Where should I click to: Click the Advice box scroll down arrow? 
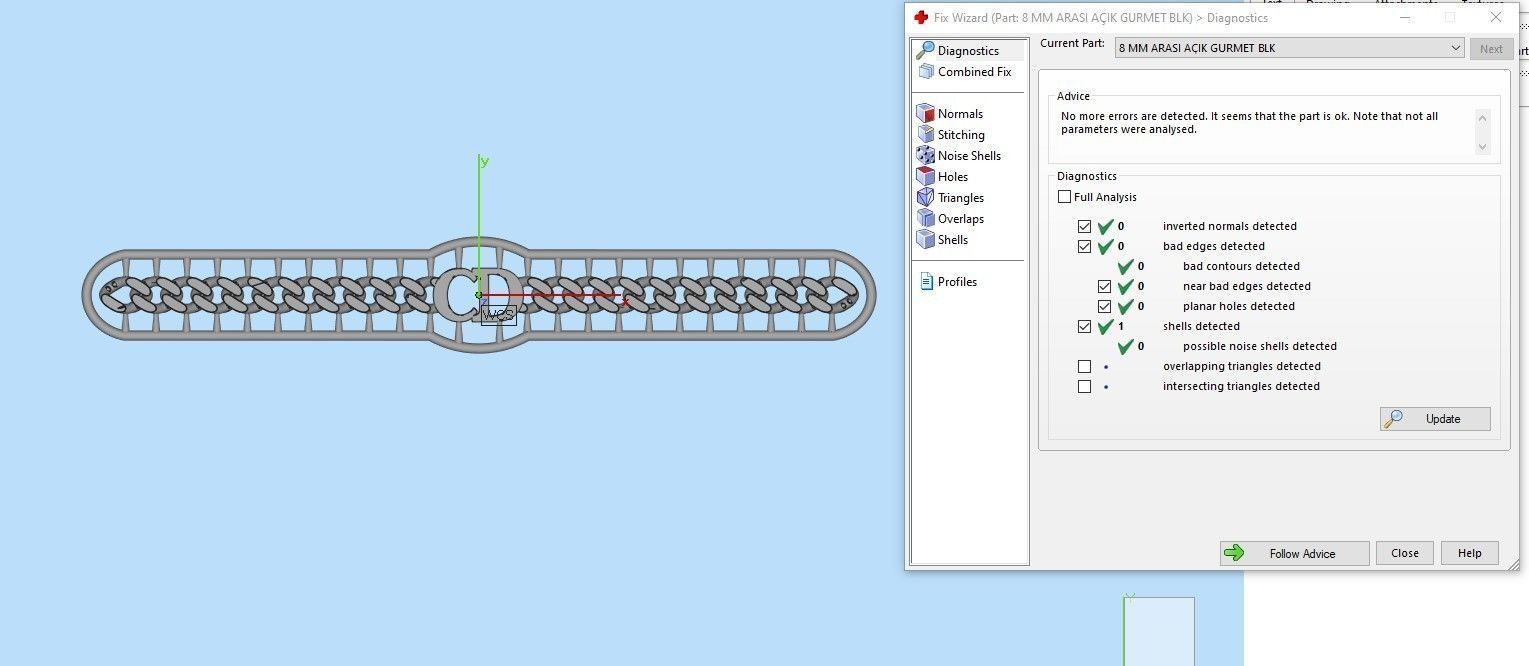click(1482, 147)
